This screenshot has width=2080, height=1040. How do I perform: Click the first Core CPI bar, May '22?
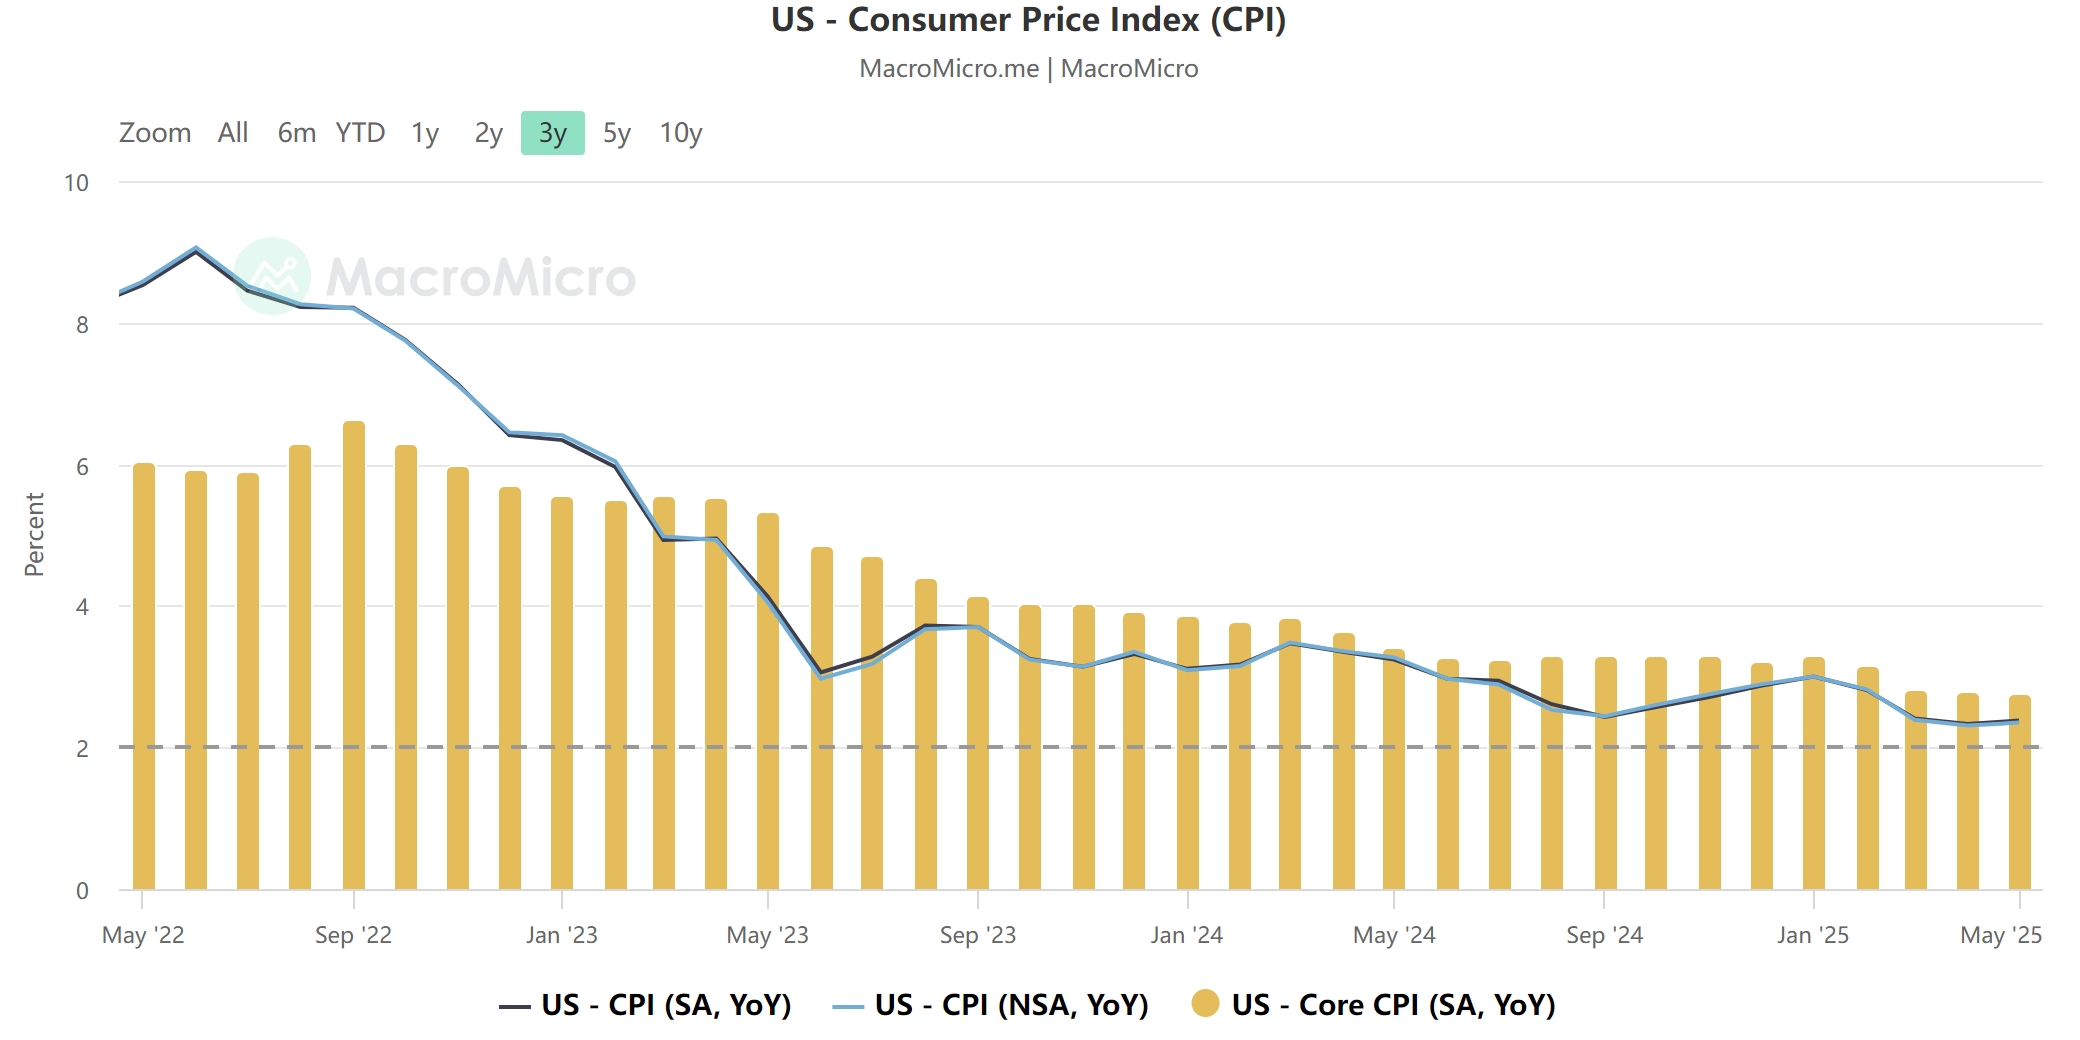(144, 676)
